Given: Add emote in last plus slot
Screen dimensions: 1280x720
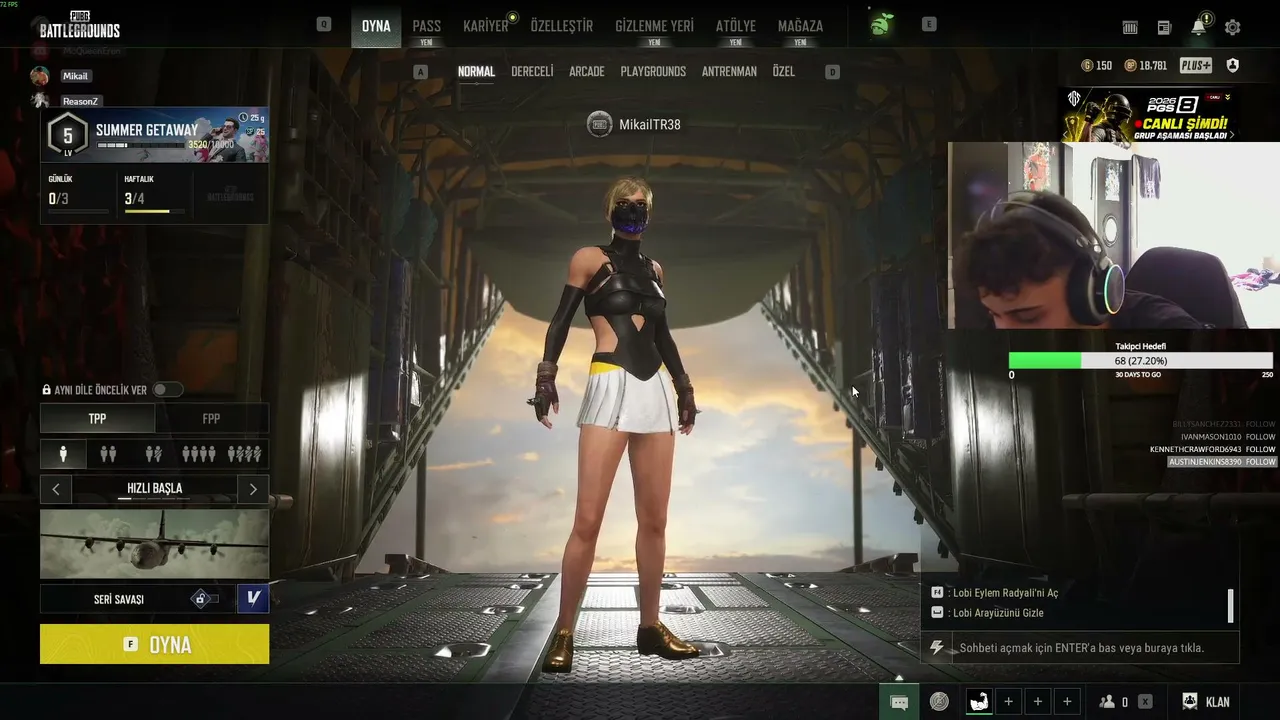Looking at the screenshot, I should click(x=1067, y=702).
